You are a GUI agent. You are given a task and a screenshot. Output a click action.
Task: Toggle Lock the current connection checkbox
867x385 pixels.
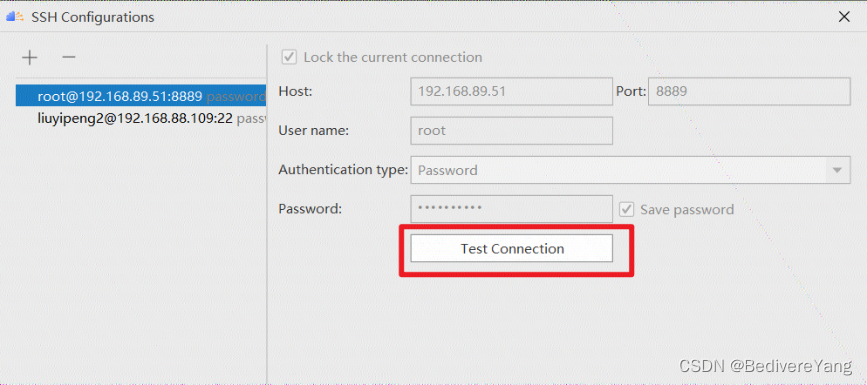(x=289, y=57)
